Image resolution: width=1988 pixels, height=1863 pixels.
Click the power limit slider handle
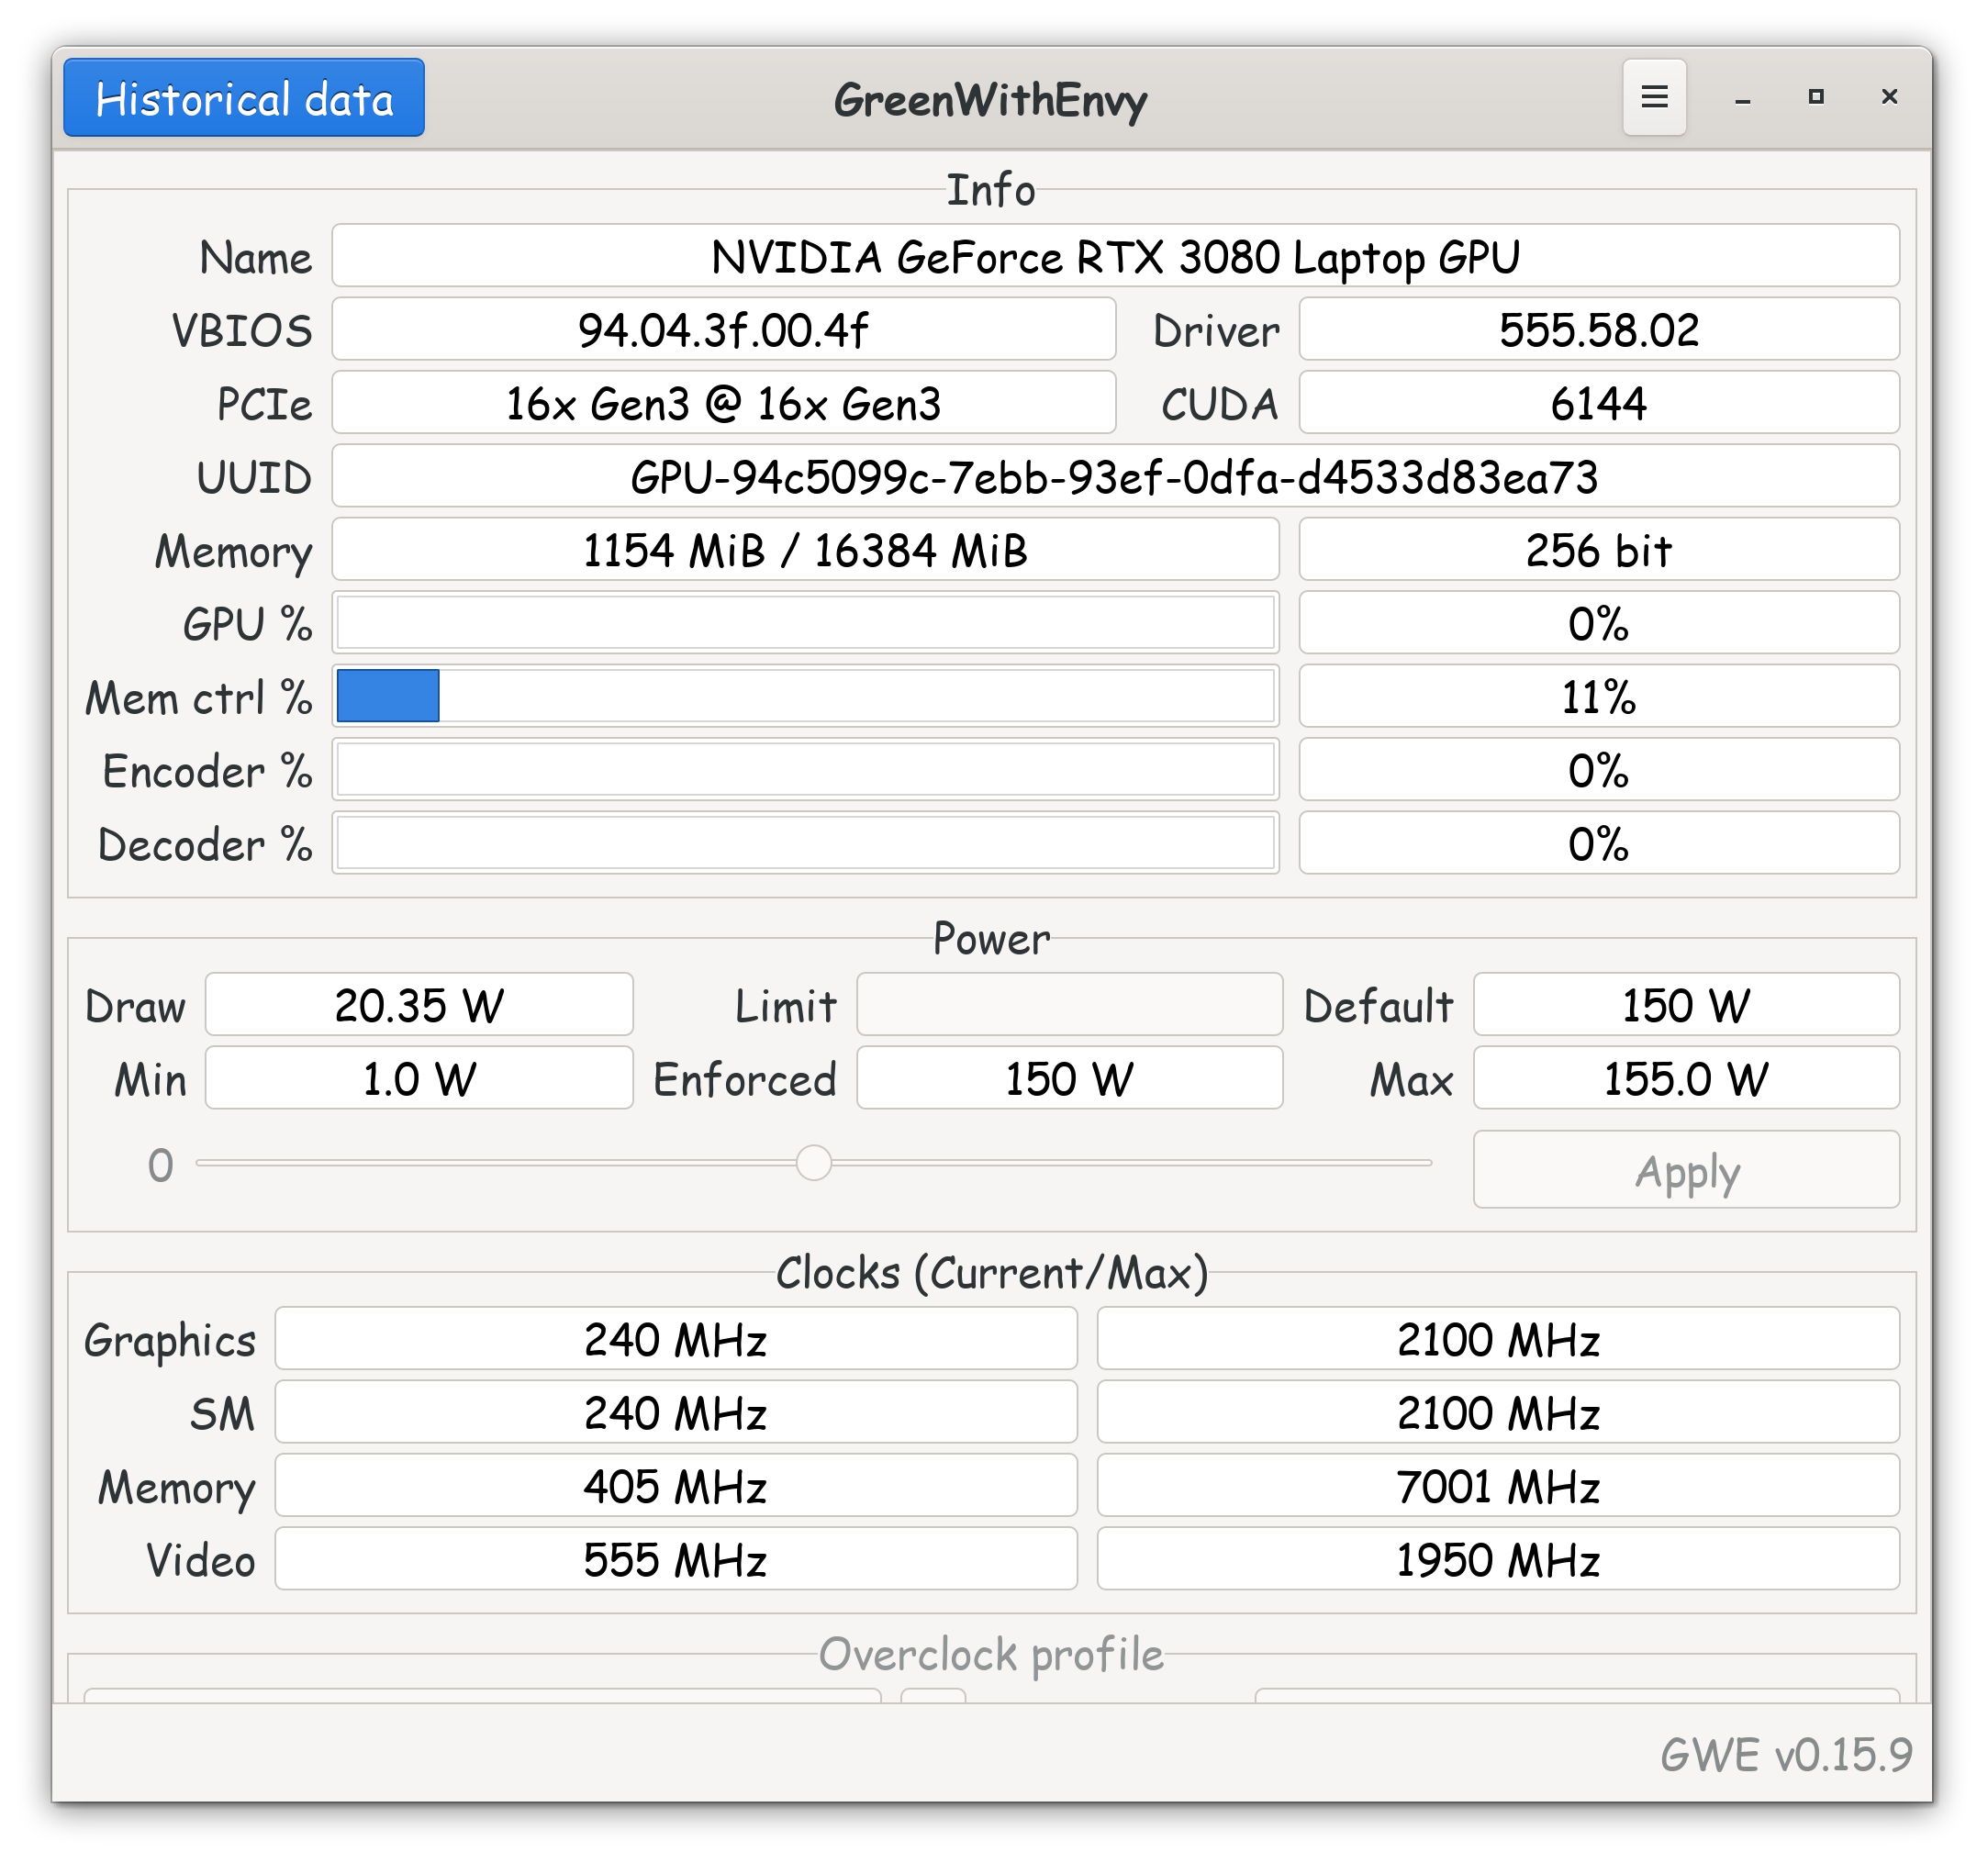click(814, 1162)
